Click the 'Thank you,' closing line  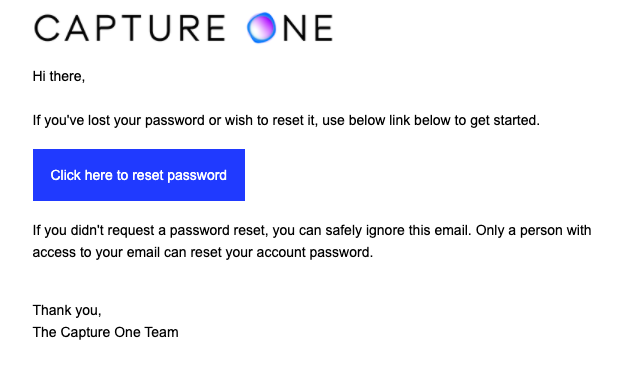click(67, 310)
